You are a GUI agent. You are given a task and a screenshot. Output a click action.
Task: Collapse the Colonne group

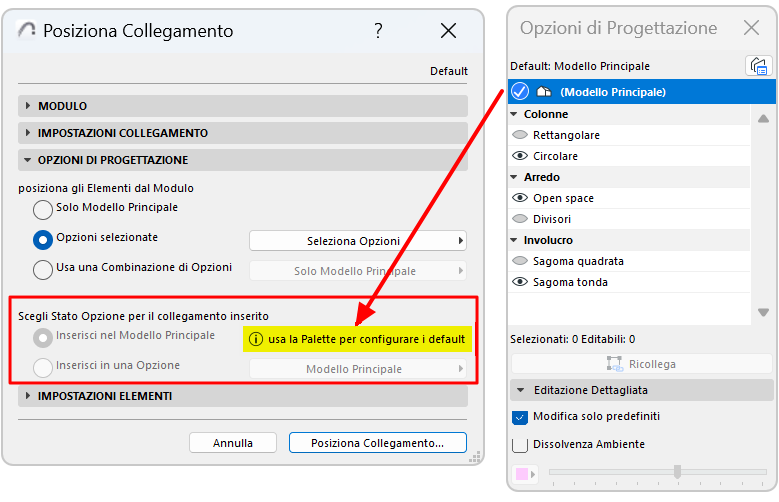tap(516, 114)
